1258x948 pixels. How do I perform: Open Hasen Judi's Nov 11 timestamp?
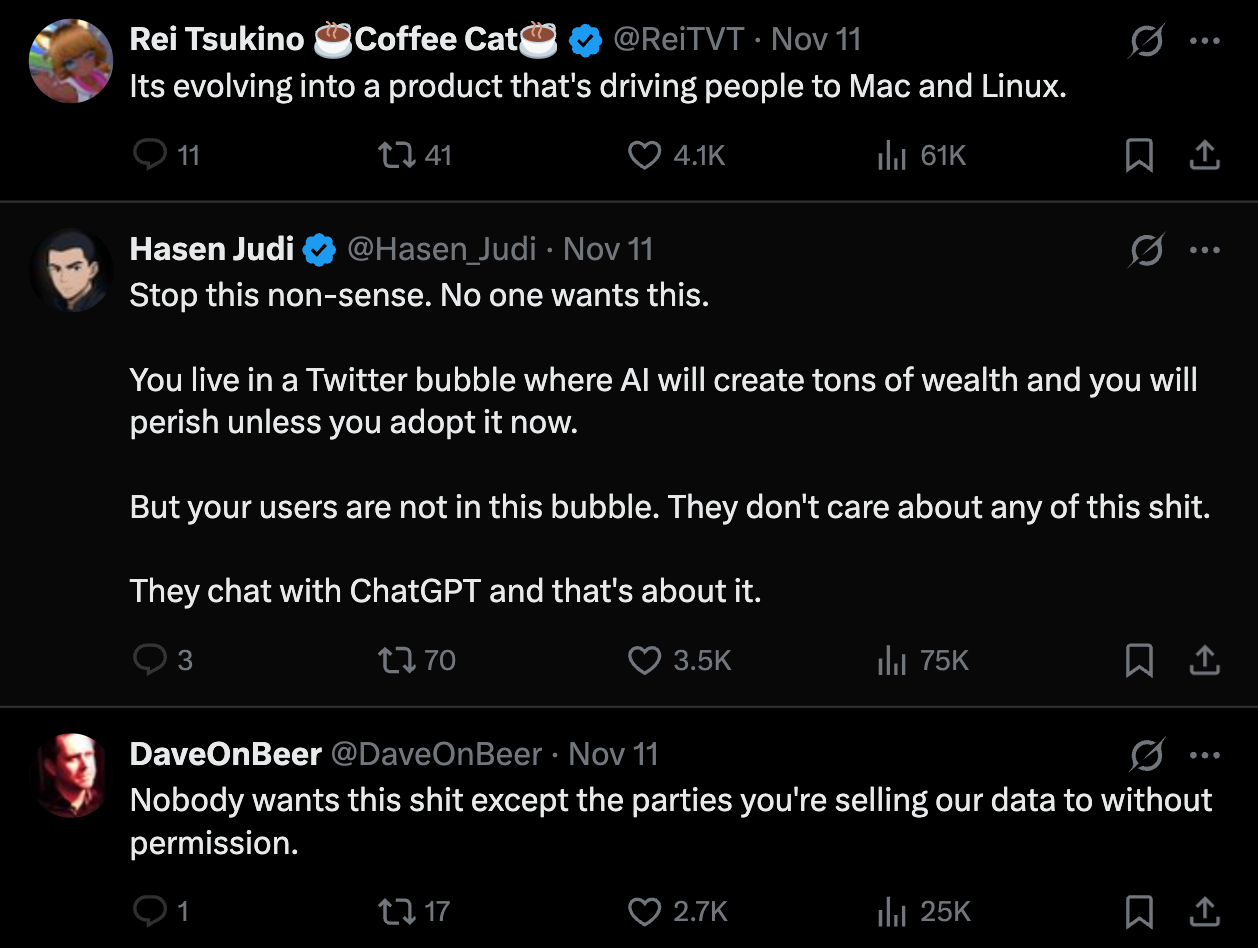click(x=608, y=249)
